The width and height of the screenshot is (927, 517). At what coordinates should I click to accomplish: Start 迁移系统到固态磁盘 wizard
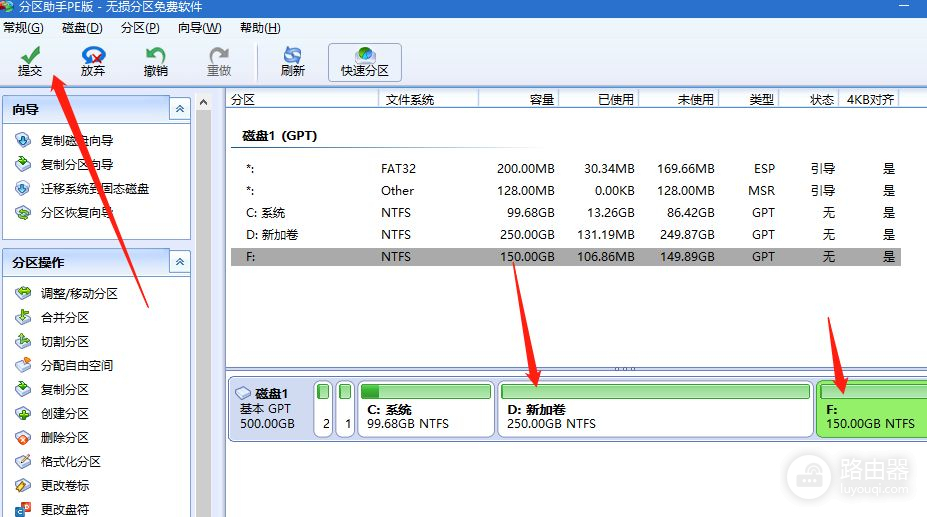pyautogui.click(x=94, y=189)
